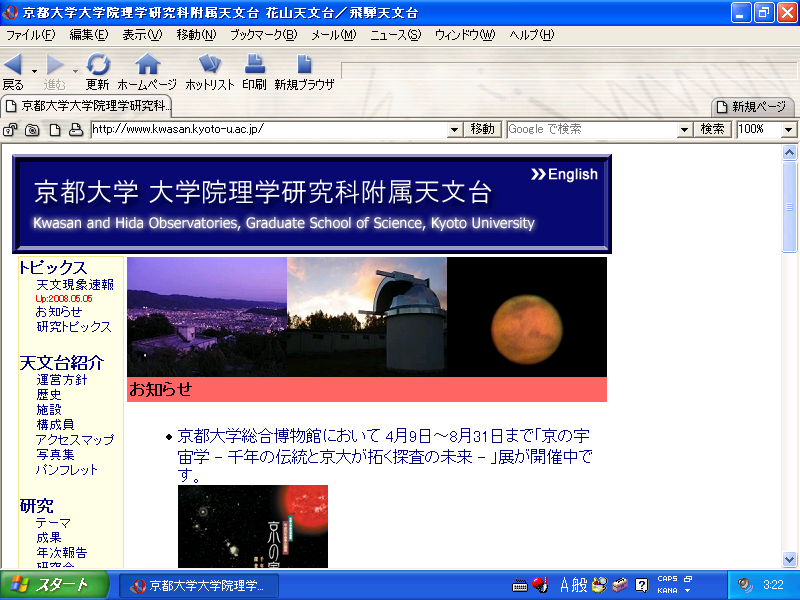Open the 構成員 link
800x600 pixels.
click(55, 424)
